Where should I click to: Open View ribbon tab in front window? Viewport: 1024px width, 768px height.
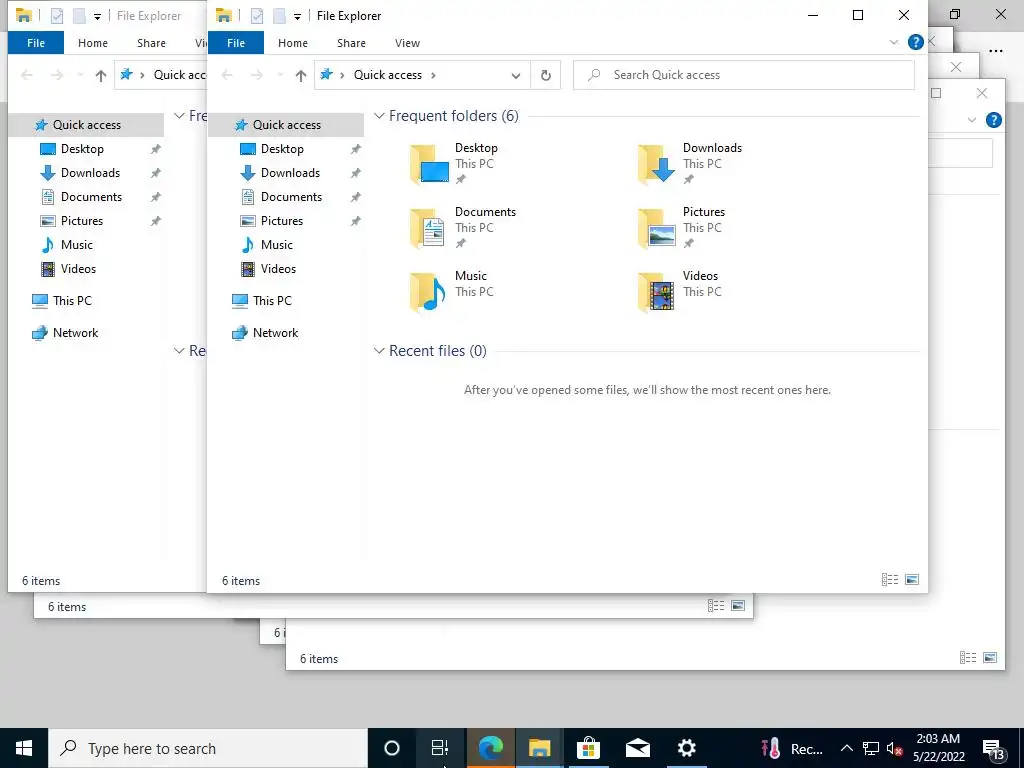pyautogui.click(x=408, y=43)
